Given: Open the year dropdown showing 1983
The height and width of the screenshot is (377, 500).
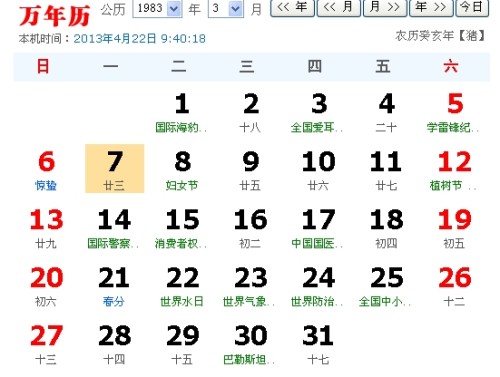Looking at the screenshot, I should coord(157,8).
